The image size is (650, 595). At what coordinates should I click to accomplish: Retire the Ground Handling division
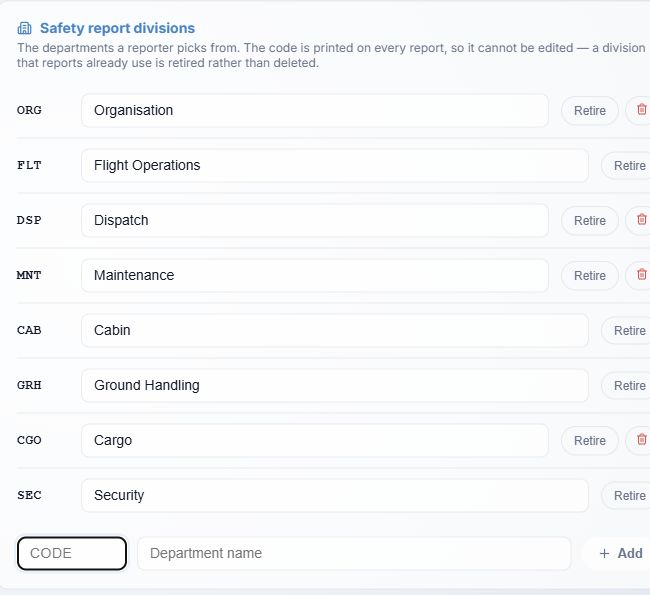tap(629, 386)
